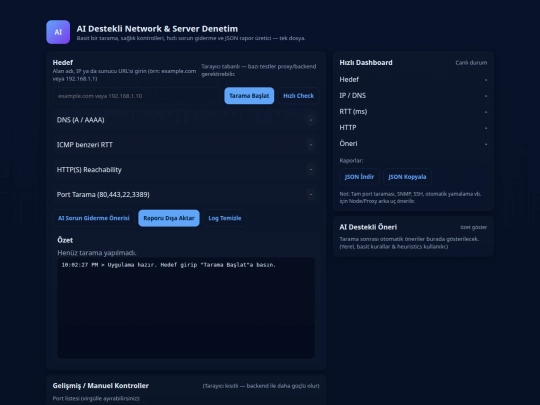Click the Öneri dashboard row
Screen dimensions: 540x405
413,144
